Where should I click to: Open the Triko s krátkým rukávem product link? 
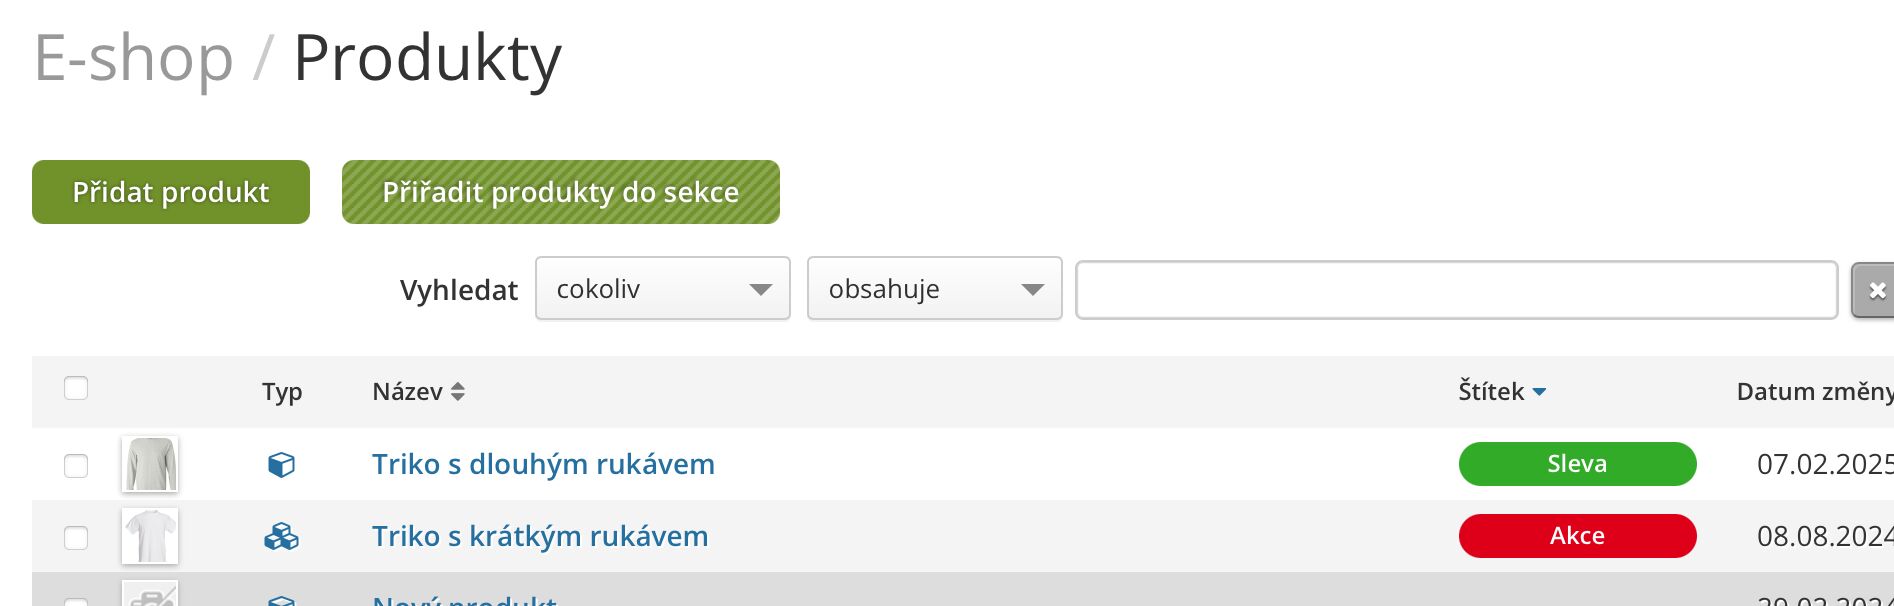click(540, 536)
